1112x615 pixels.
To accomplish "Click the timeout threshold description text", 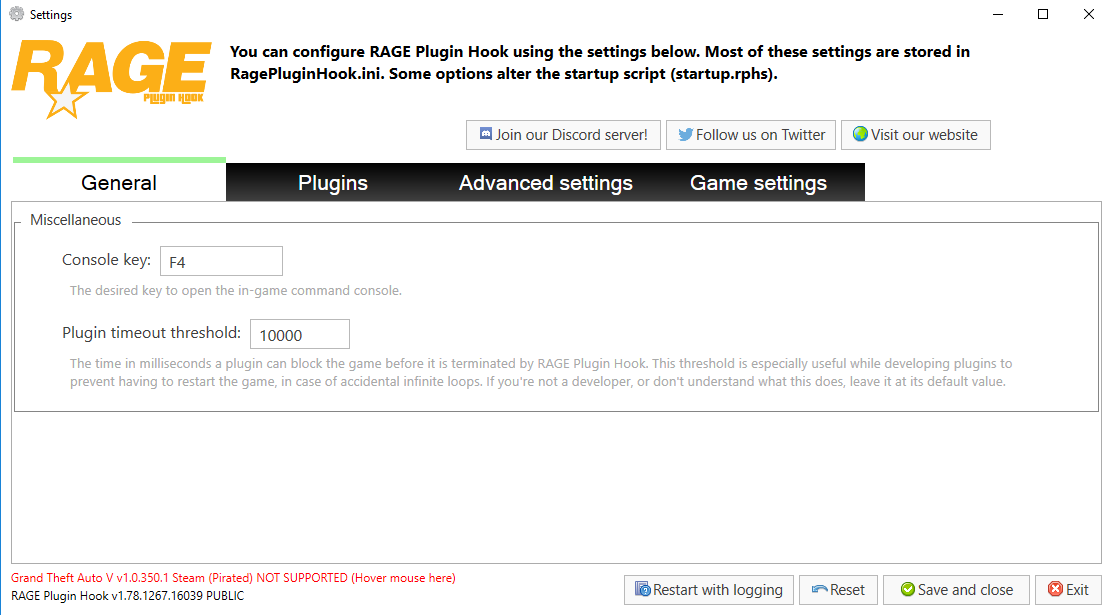I will point(541,372).
